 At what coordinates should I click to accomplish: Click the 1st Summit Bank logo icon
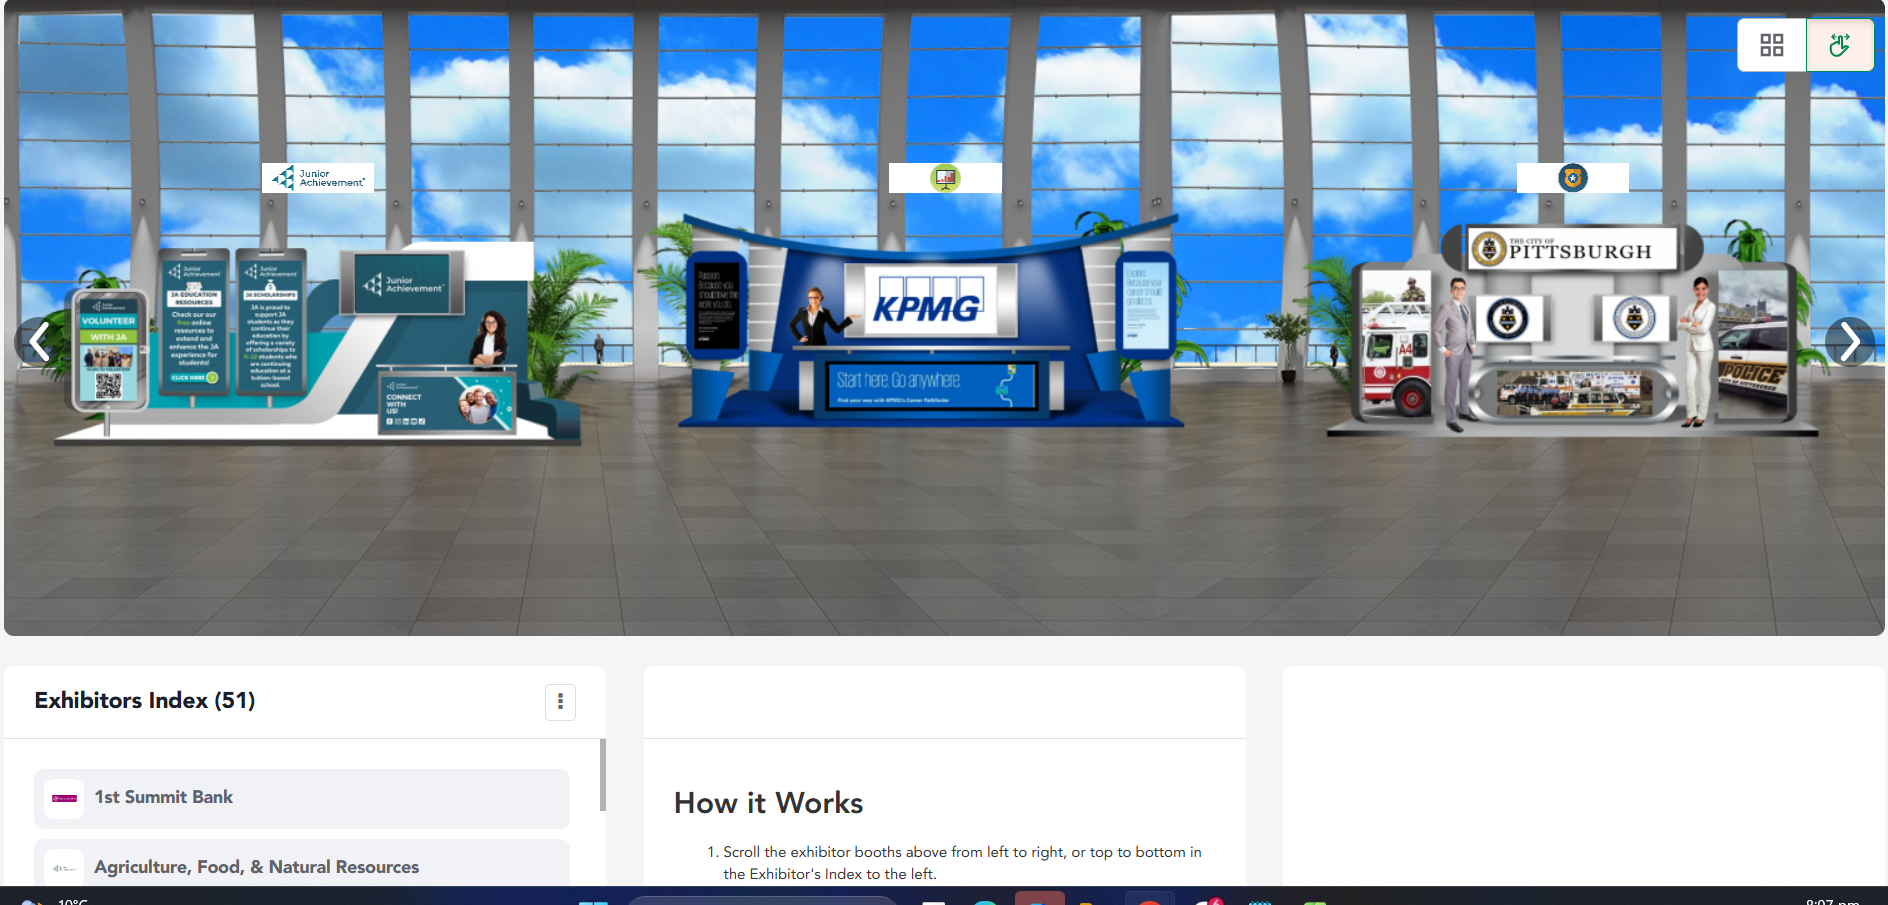65,798
